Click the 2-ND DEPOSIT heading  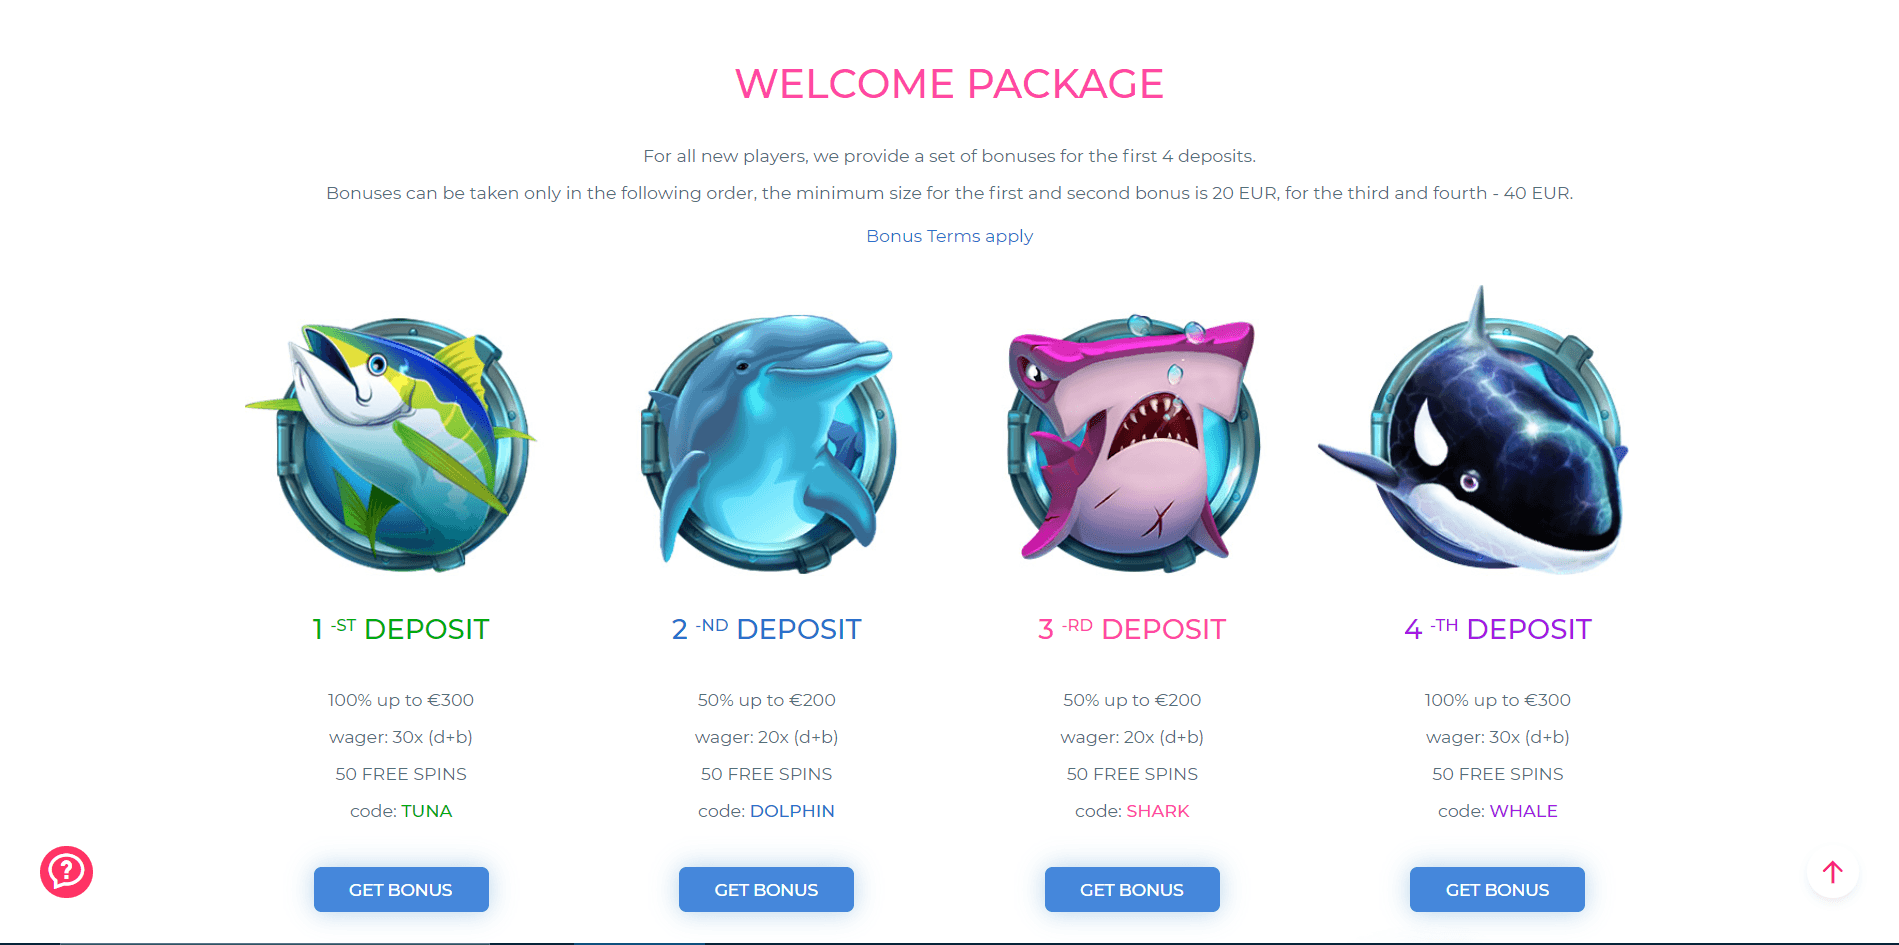click(x=766, y=629)
